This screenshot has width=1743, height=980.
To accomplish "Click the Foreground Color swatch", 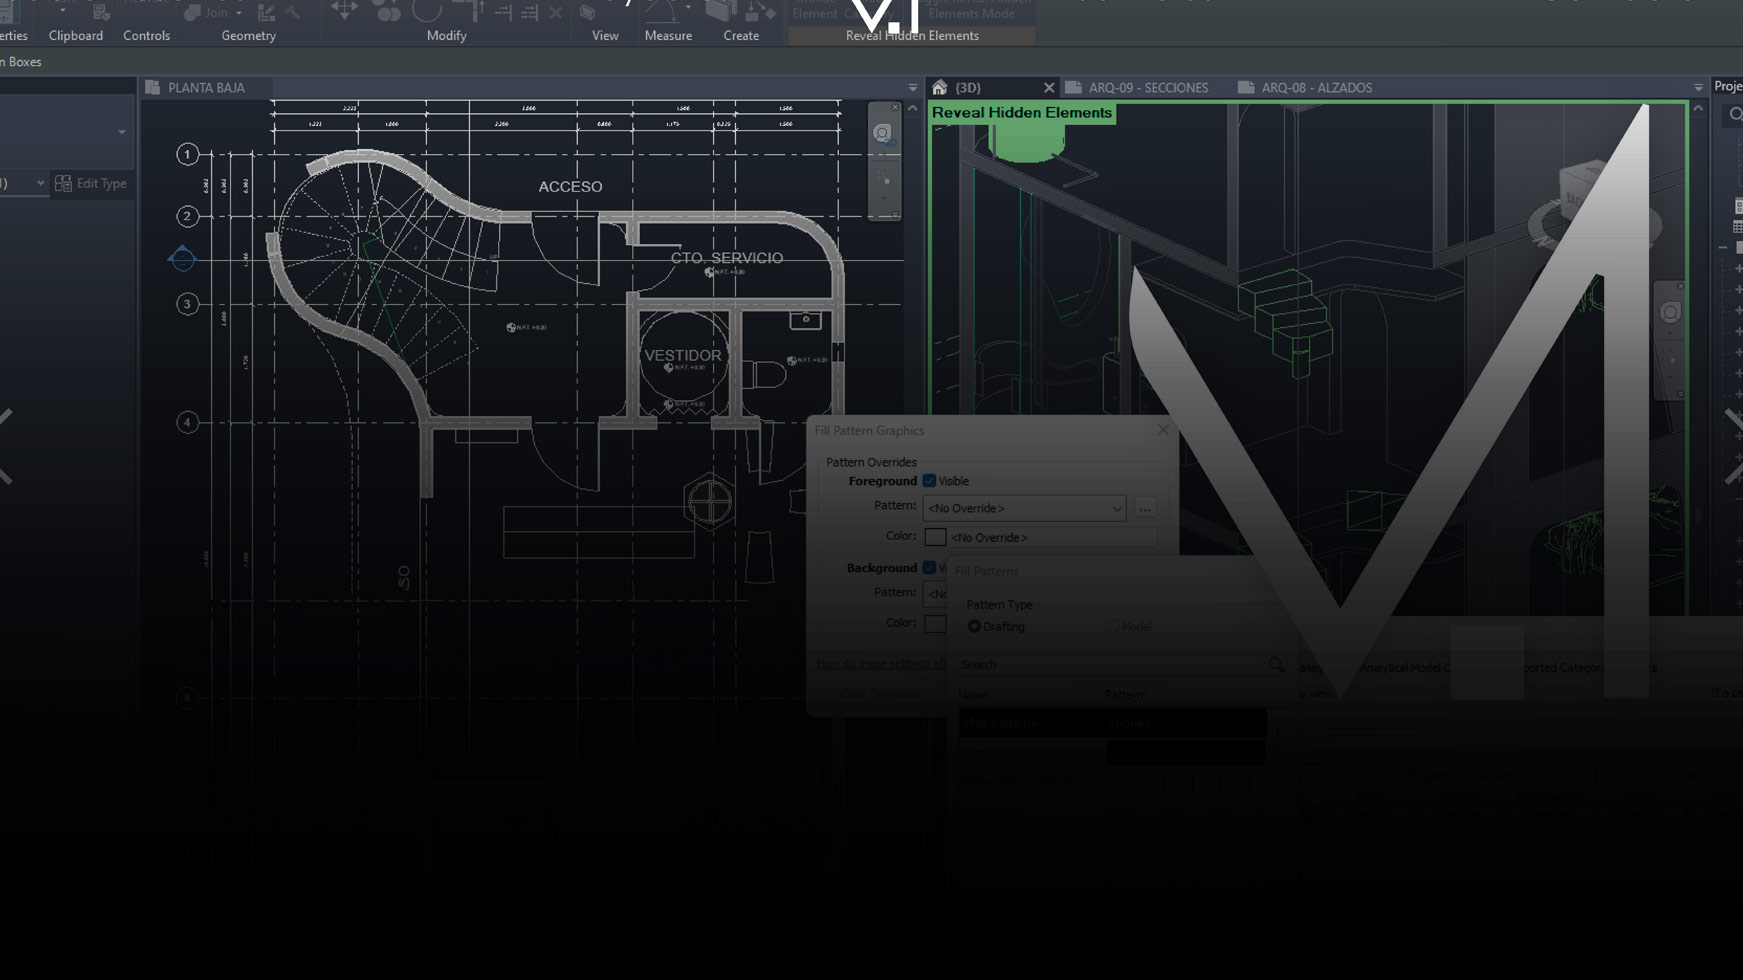I will point(935,538).
